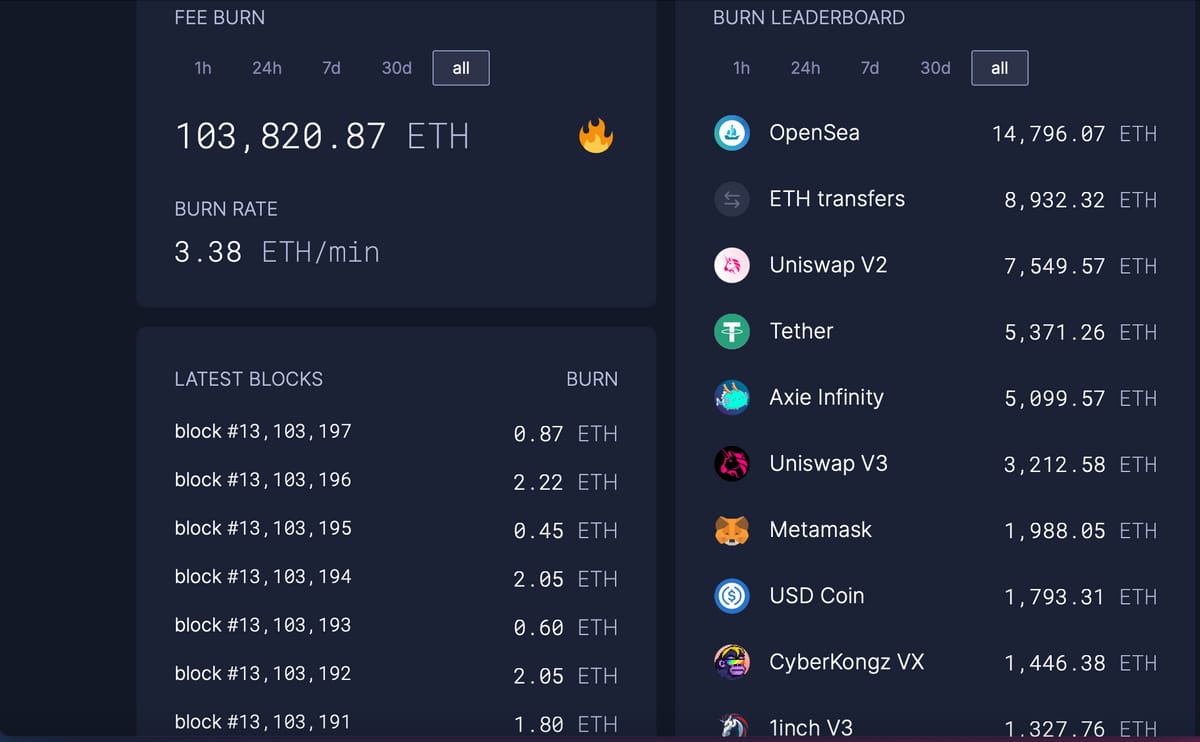This screenshot has height=742, width=1200.
Task: Click the 1inch V3 name
Action: point(811,728)
